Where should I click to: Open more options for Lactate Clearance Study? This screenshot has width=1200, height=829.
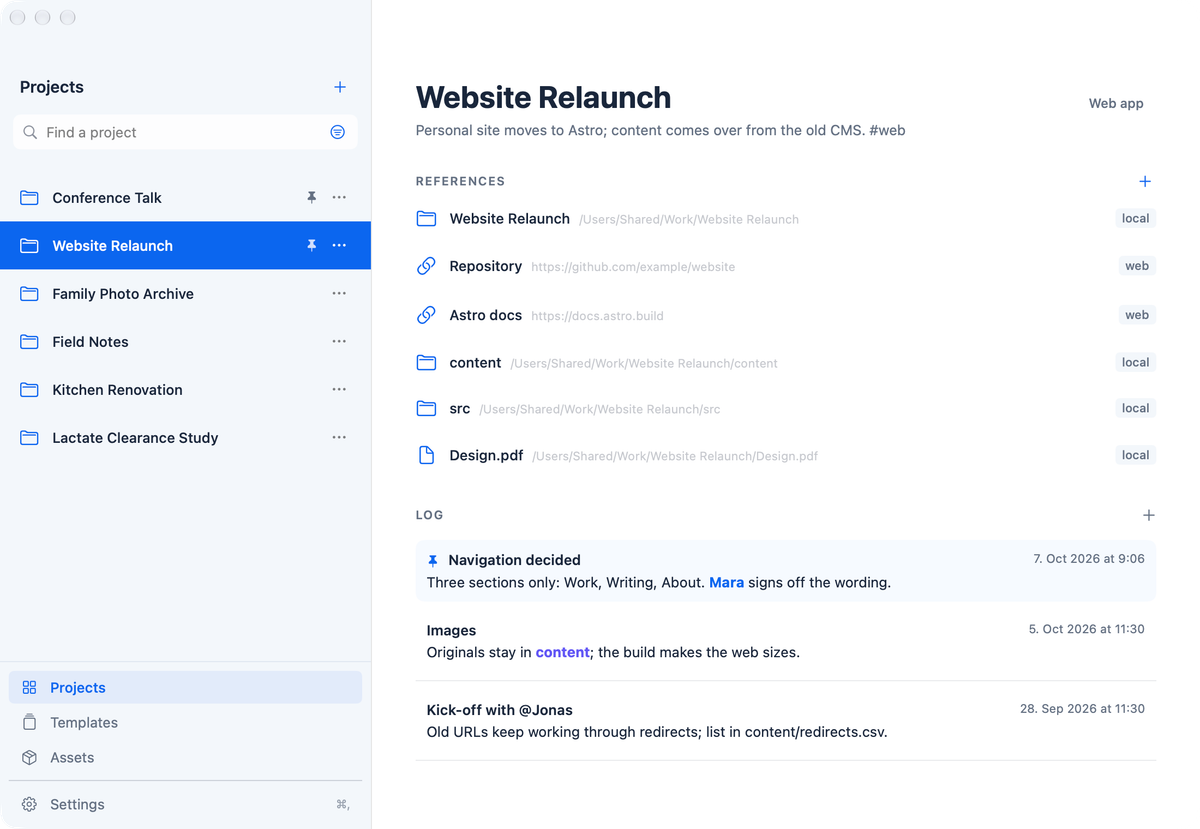pyautogui.click(x=339, y=437)
